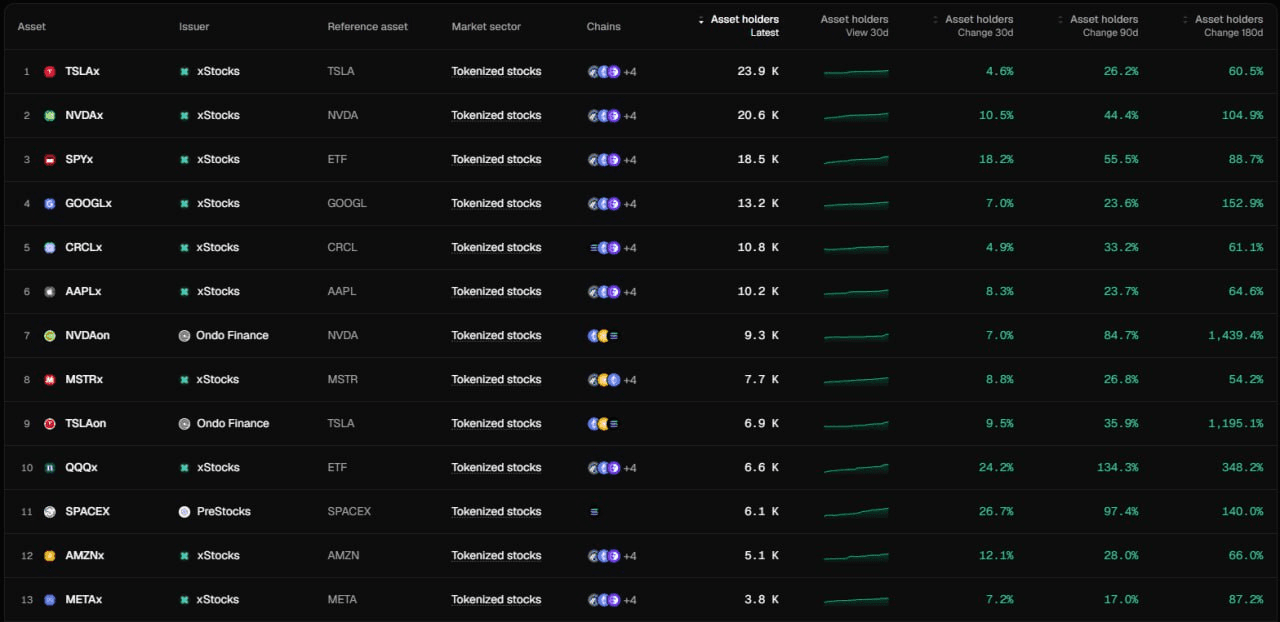The height and width of the screenshot is (622, 1280).
Task: Click the NVDAx green asset icon
Action: tap(50, 116)
